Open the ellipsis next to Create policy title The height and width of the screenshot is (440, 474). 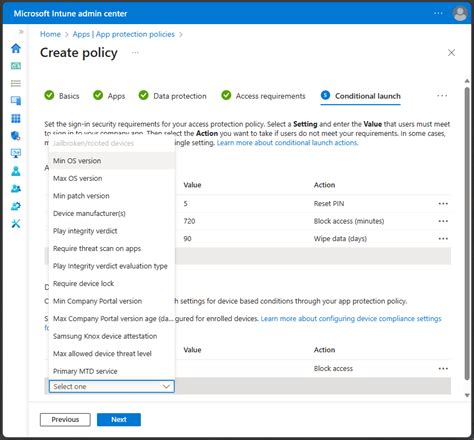tap(135, 53)
